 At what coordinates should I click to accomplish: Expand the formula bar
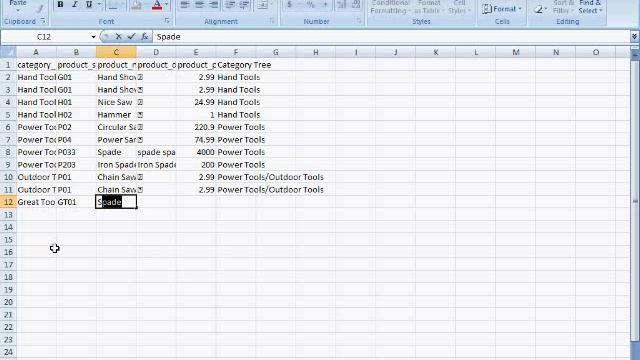pos(634,37)
